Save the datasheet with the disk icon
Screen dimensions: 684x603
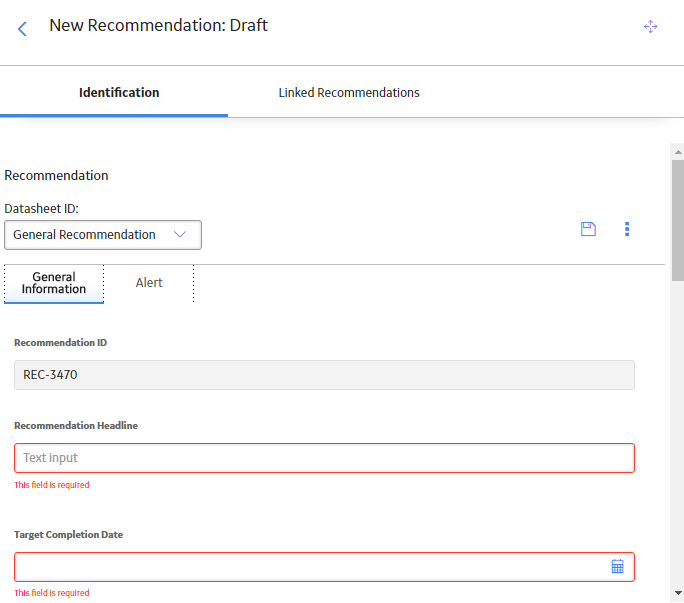click(588, 229)
